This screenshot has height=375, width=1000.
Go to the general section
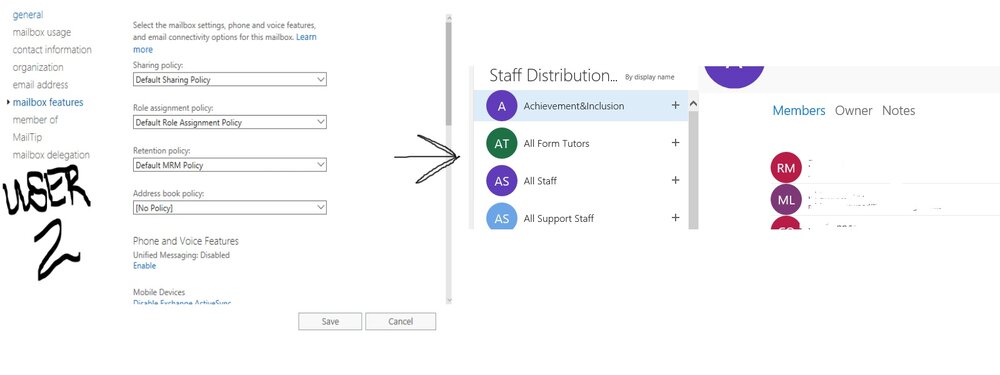[x=28, y=15]
